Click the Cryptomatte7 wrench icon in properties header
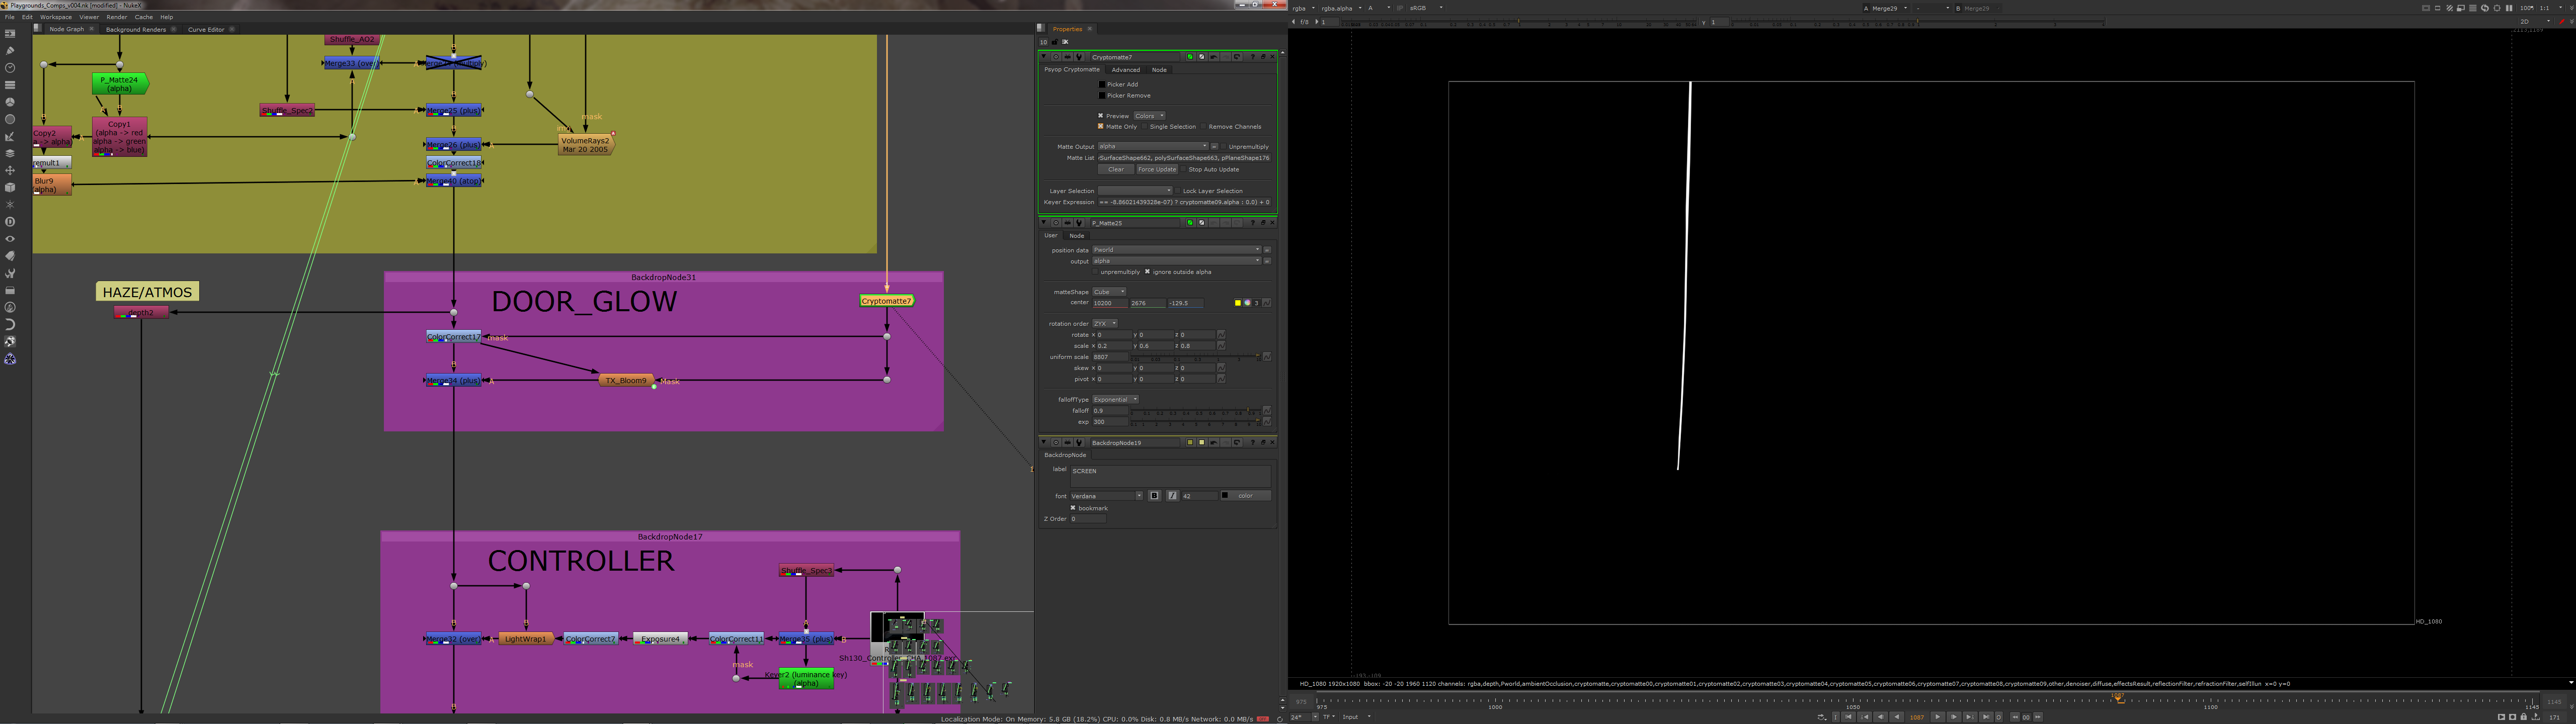Image resolution: width=2576 pixels, height=724 pixels. [1079, 57]
